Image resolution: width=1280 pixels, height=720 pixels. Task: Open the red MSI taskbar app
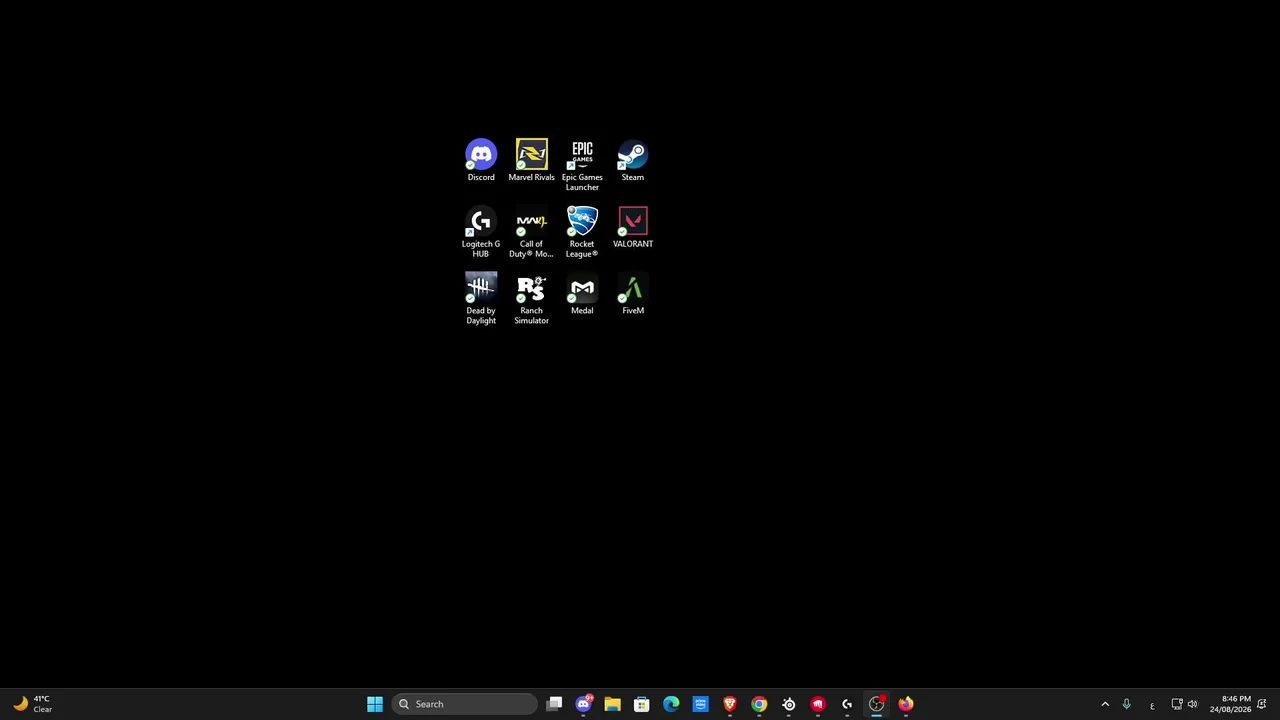point(818,704)
